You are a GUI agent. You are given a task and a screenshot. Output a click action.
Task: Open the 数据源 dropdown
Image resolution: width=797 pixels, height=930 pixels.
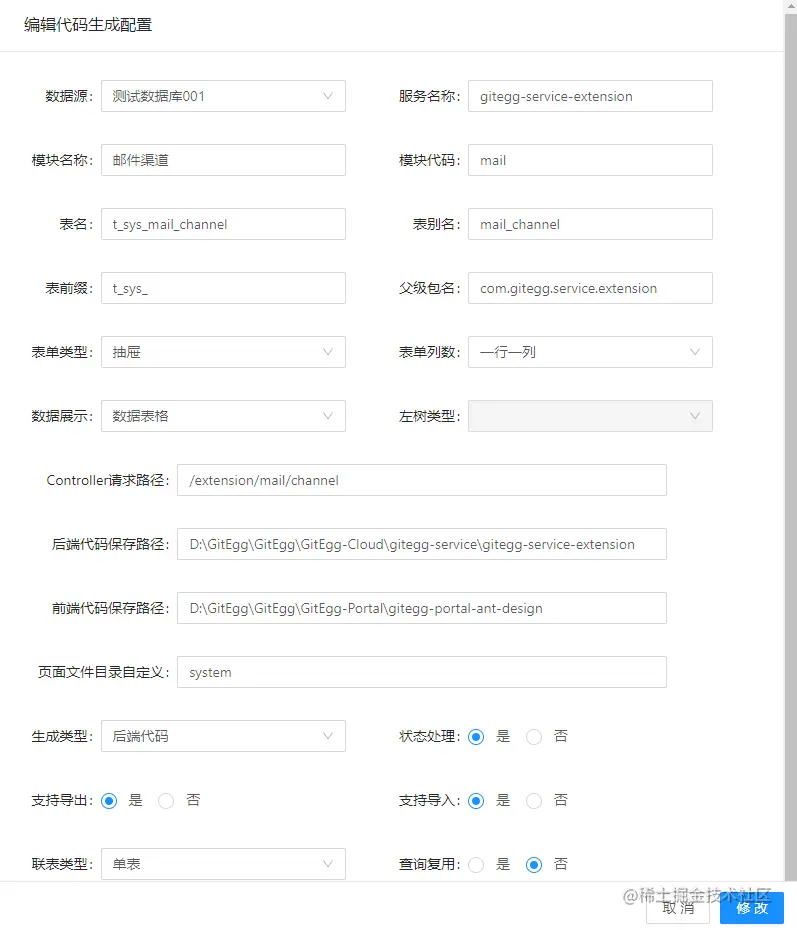223,96
